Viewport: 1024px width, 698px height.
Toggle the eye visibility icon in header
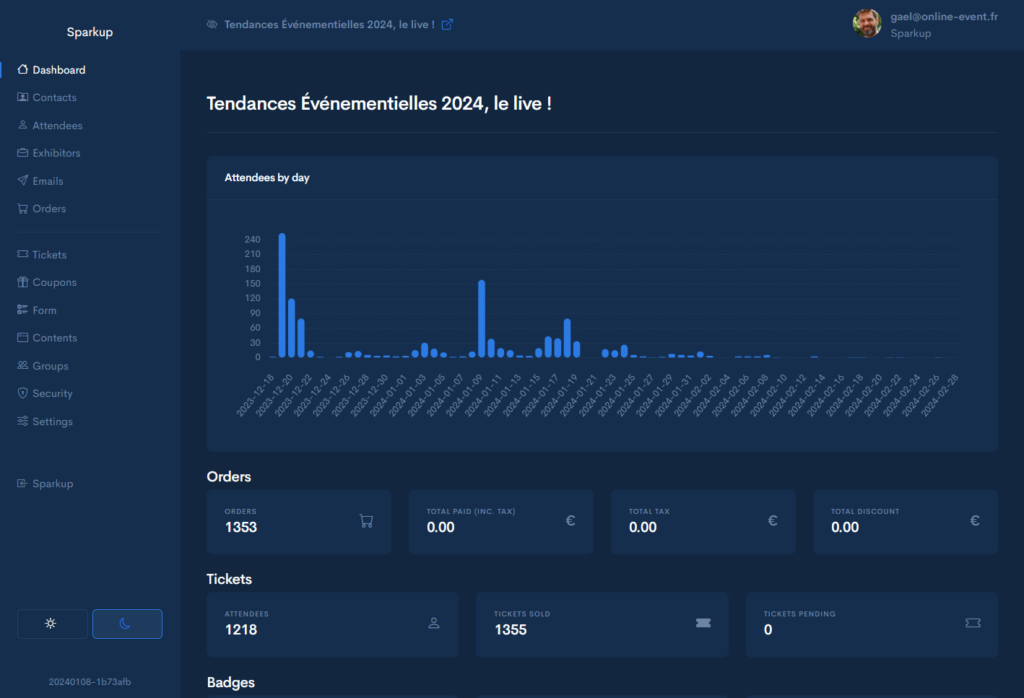(x=211, y=24)
